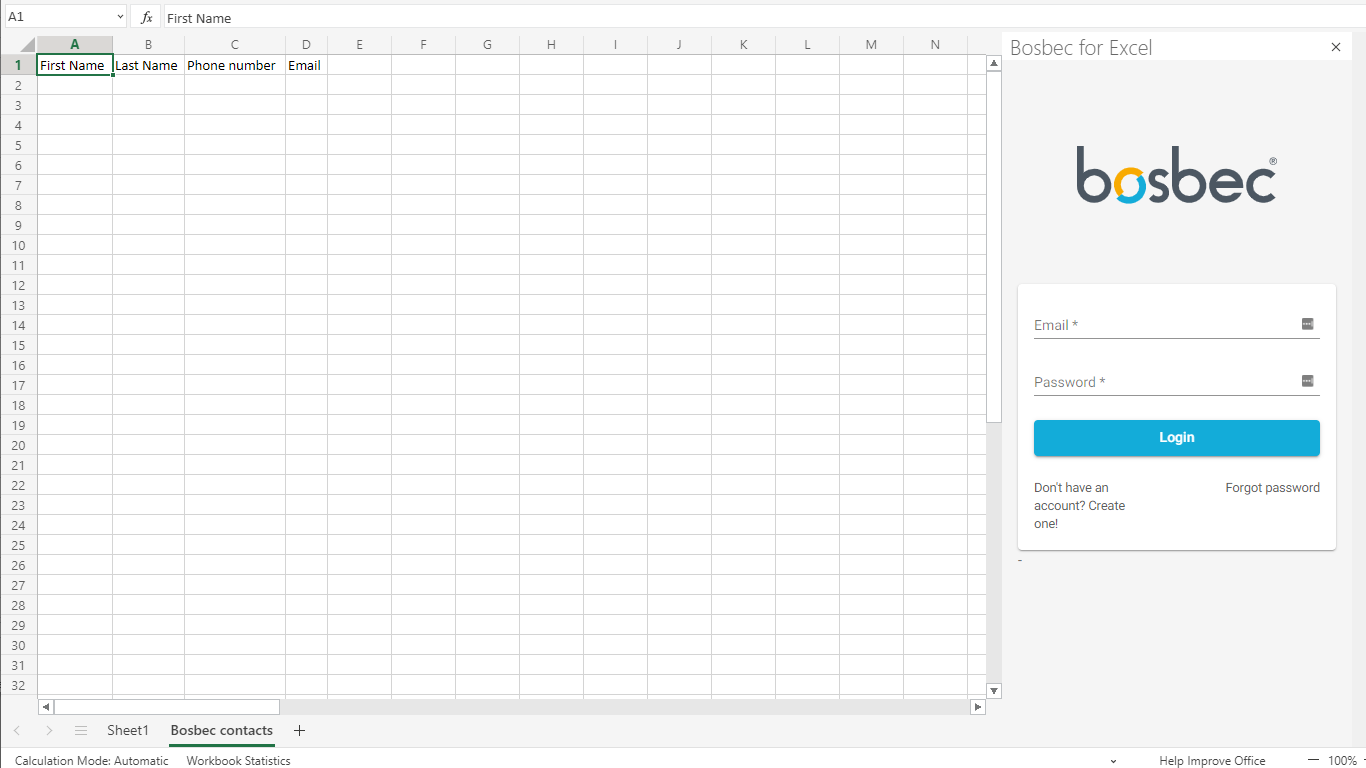Click the Select All corner triangle
The height and width of the screenshot is (768, 1366).
[28, 45]
